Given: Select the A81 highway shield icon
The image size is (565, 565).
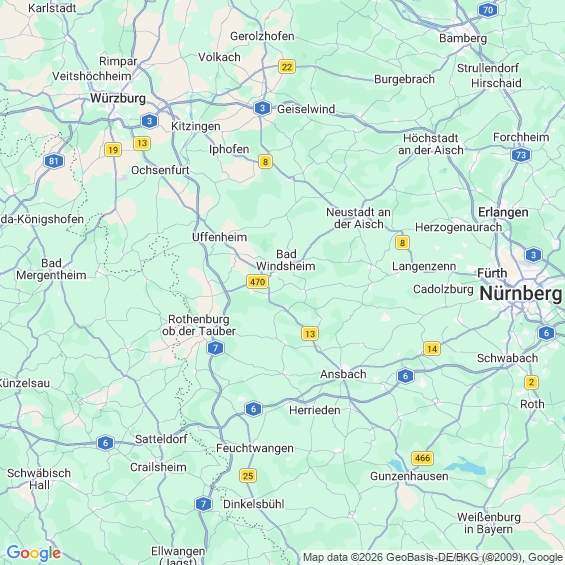Looking at the screenshot, I should coord(54,161).
